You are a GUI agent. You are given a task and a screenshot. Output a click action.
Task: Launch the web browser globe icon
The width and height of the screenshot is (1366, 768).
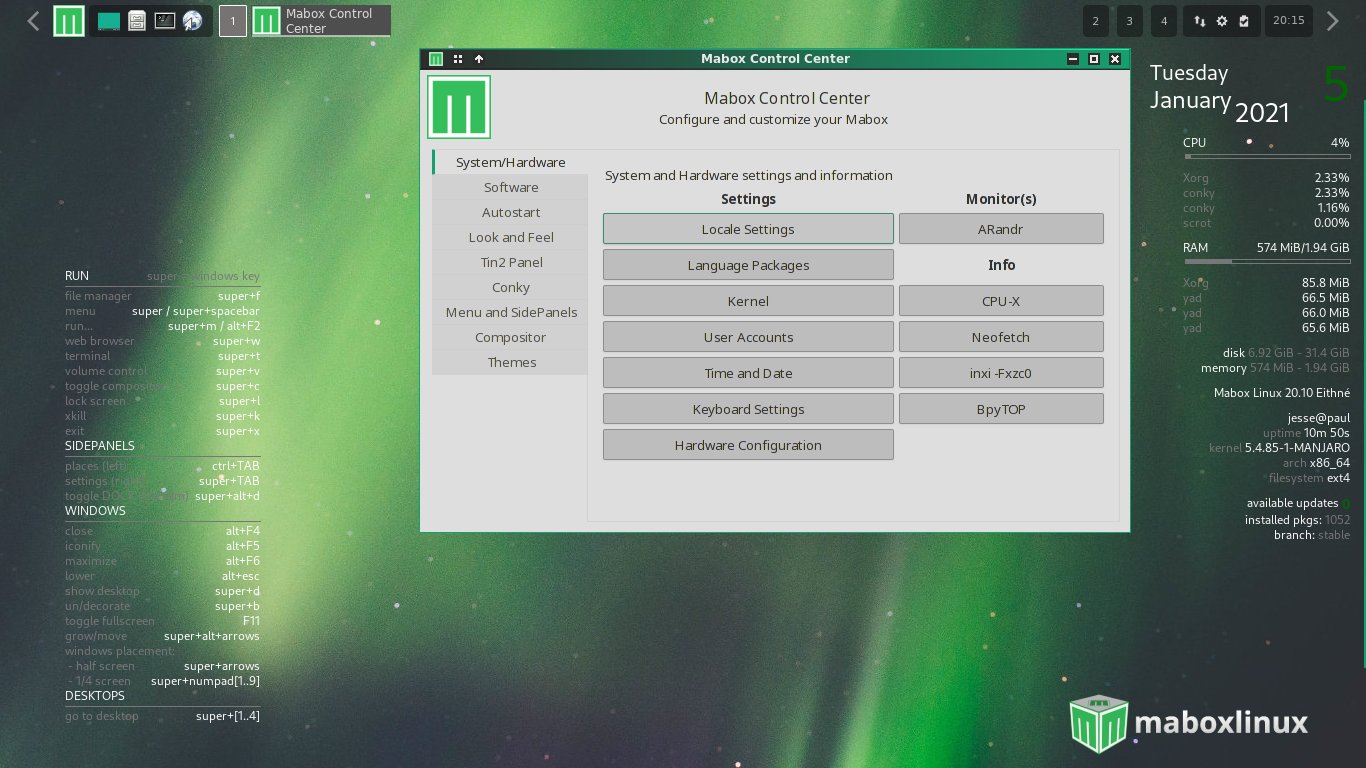tap(192, 21)
